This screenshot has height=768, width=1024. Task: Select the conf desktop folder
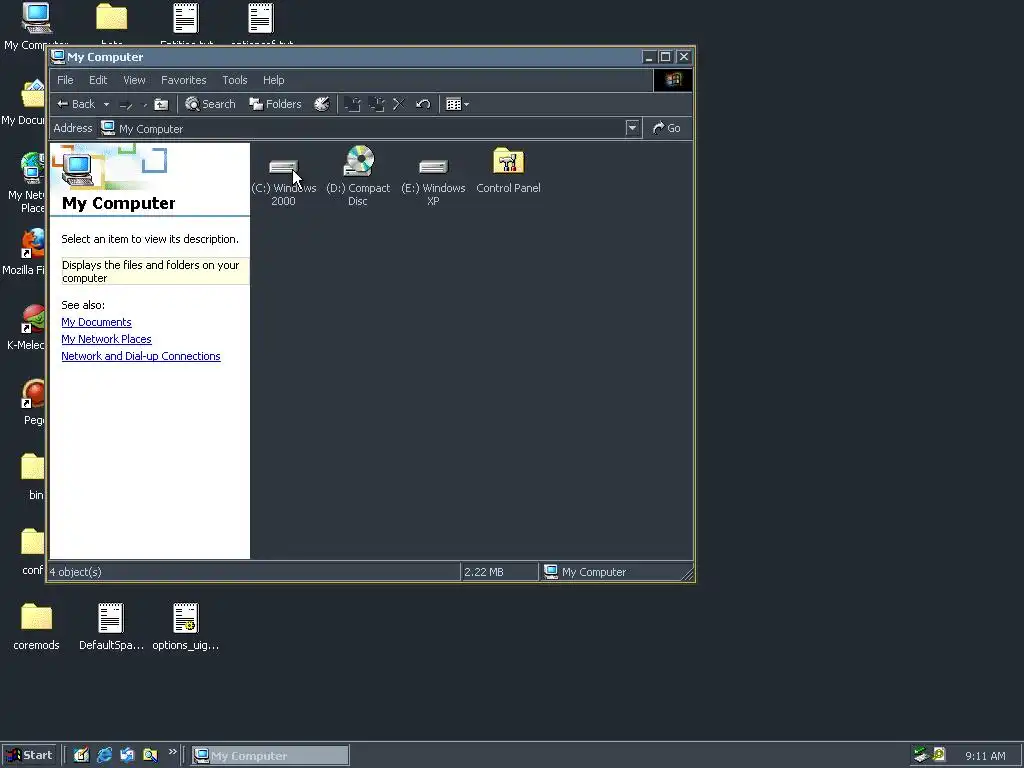coord(33,552)
